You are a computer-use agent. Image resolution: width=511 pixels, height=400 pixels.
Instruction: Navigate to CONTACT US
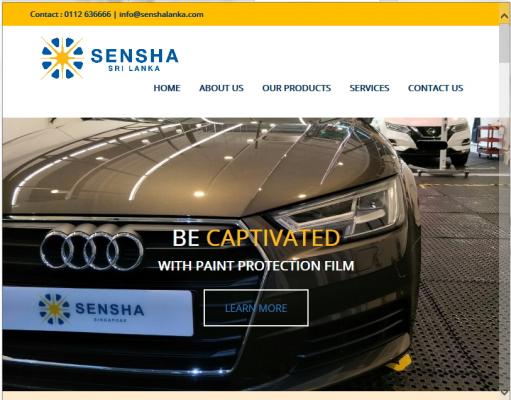click(x=435, y=88)
